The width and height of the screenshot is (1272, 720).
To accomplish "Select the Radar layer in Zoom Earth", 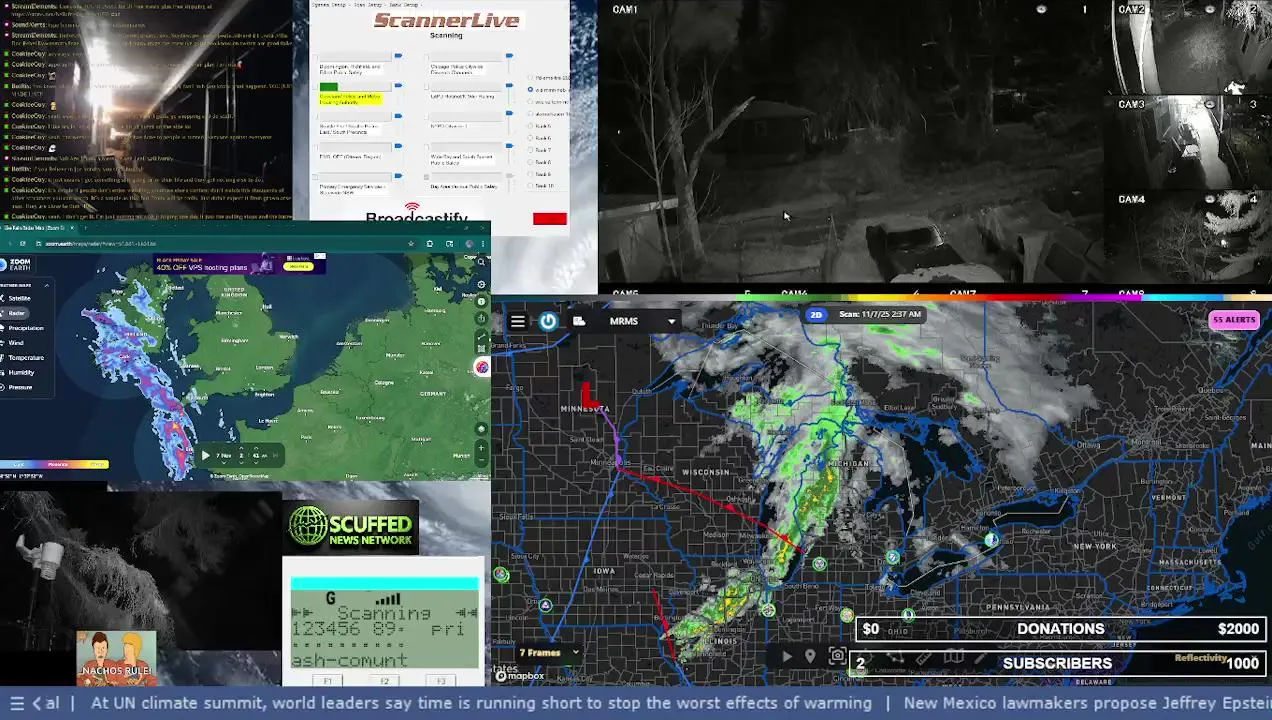I will pyautogui.click(x=14, y=313).
